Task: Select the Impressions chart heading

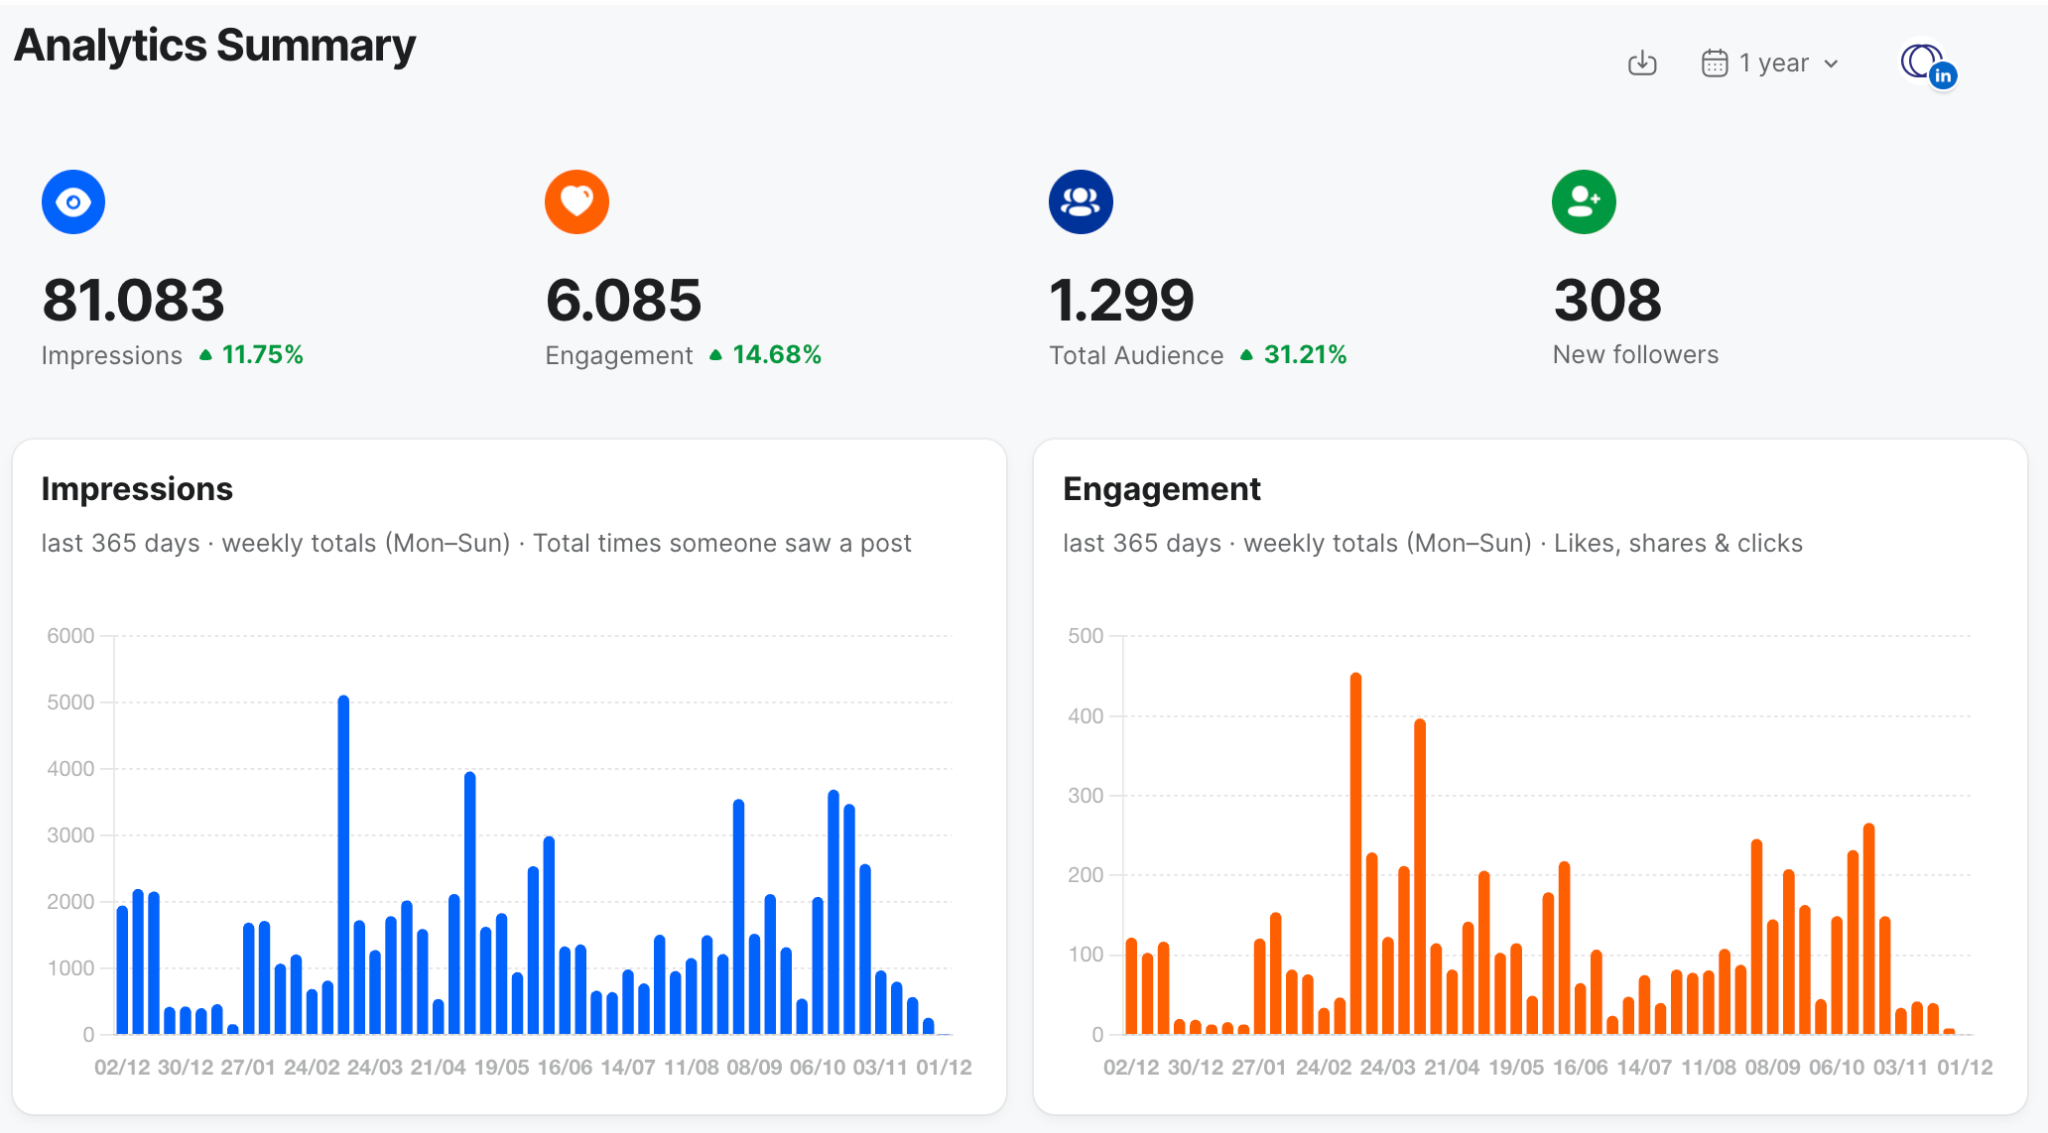Action: click(137, 489)
